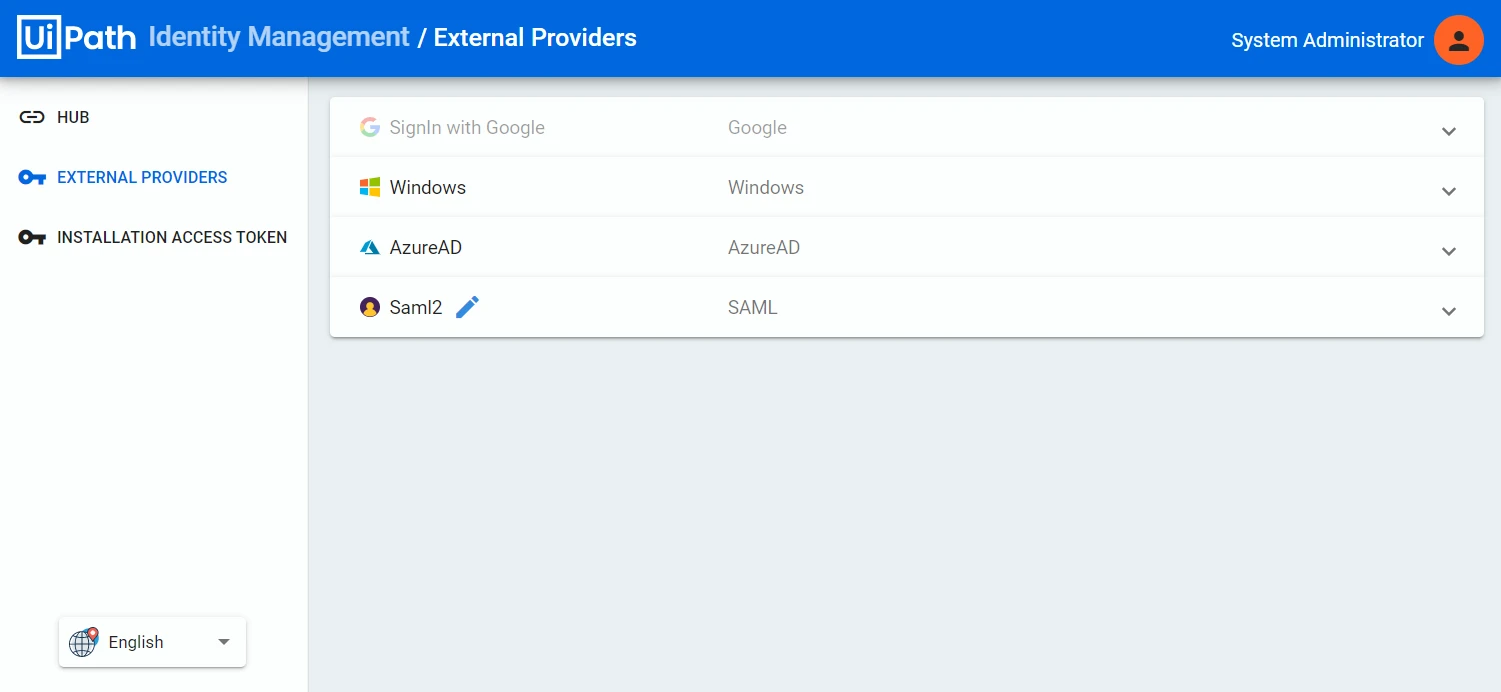Screen dimensions: 1501x692
Task: Click the System Administrator name
Action: click(1327, 40)
